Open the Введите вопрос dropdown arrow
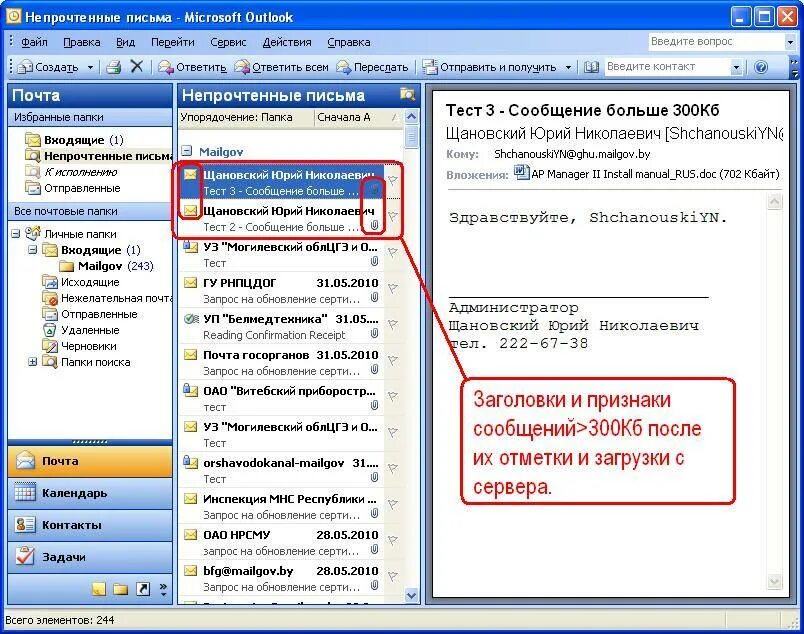 tap(790, 42)
